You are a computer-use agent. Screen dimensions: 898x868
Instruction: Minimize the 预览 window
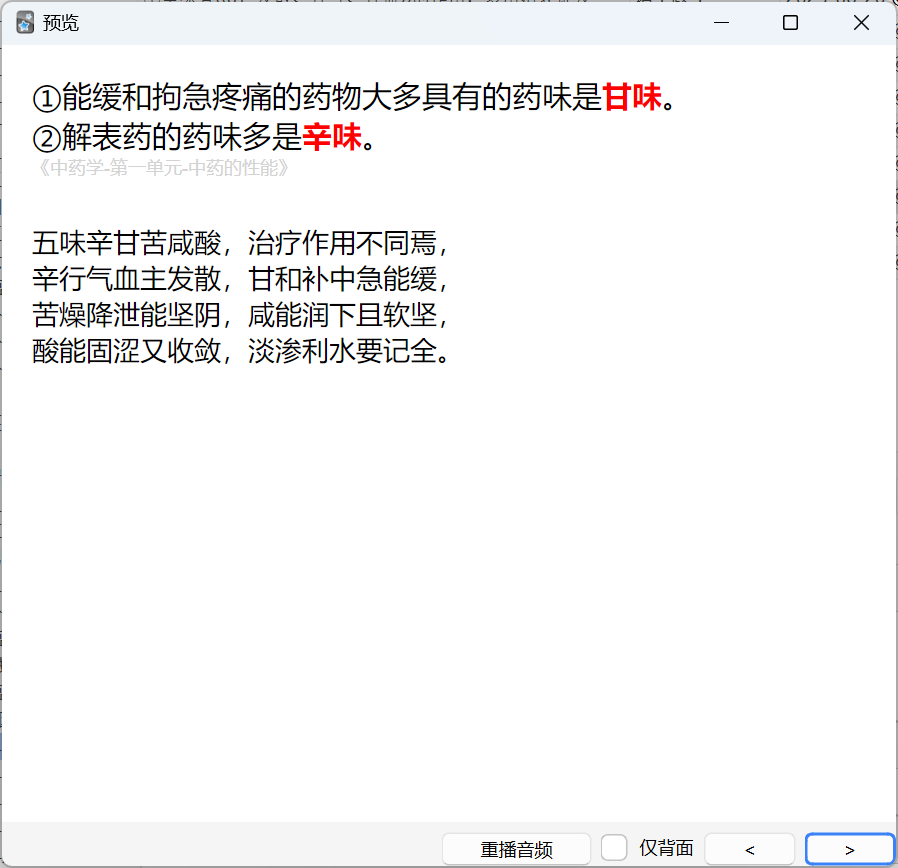pyautogui.click(x=721, y=23)
